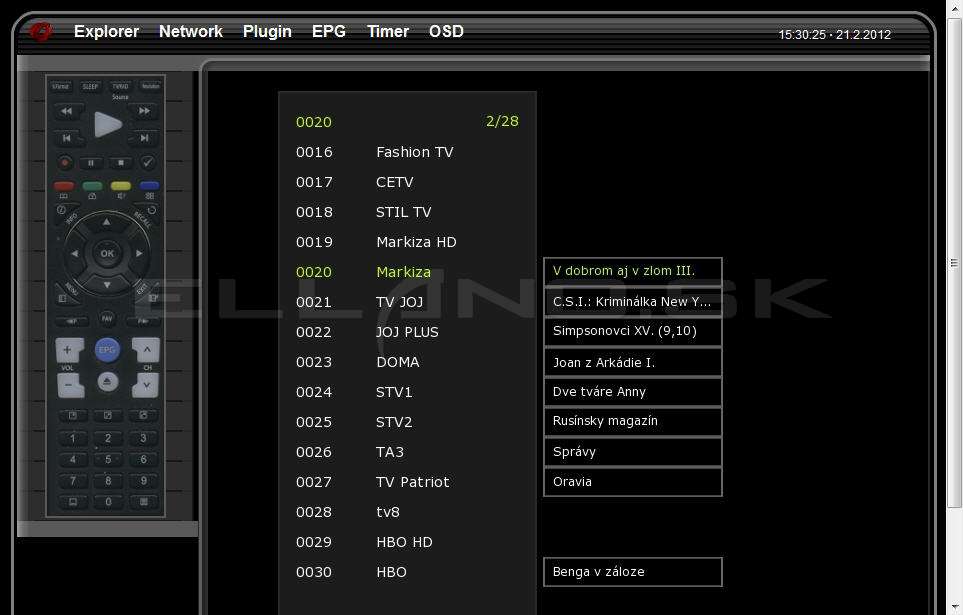Select highlighted channel 0020 Markiza
This screenshot has height=615, width=963.
(407, 272)
